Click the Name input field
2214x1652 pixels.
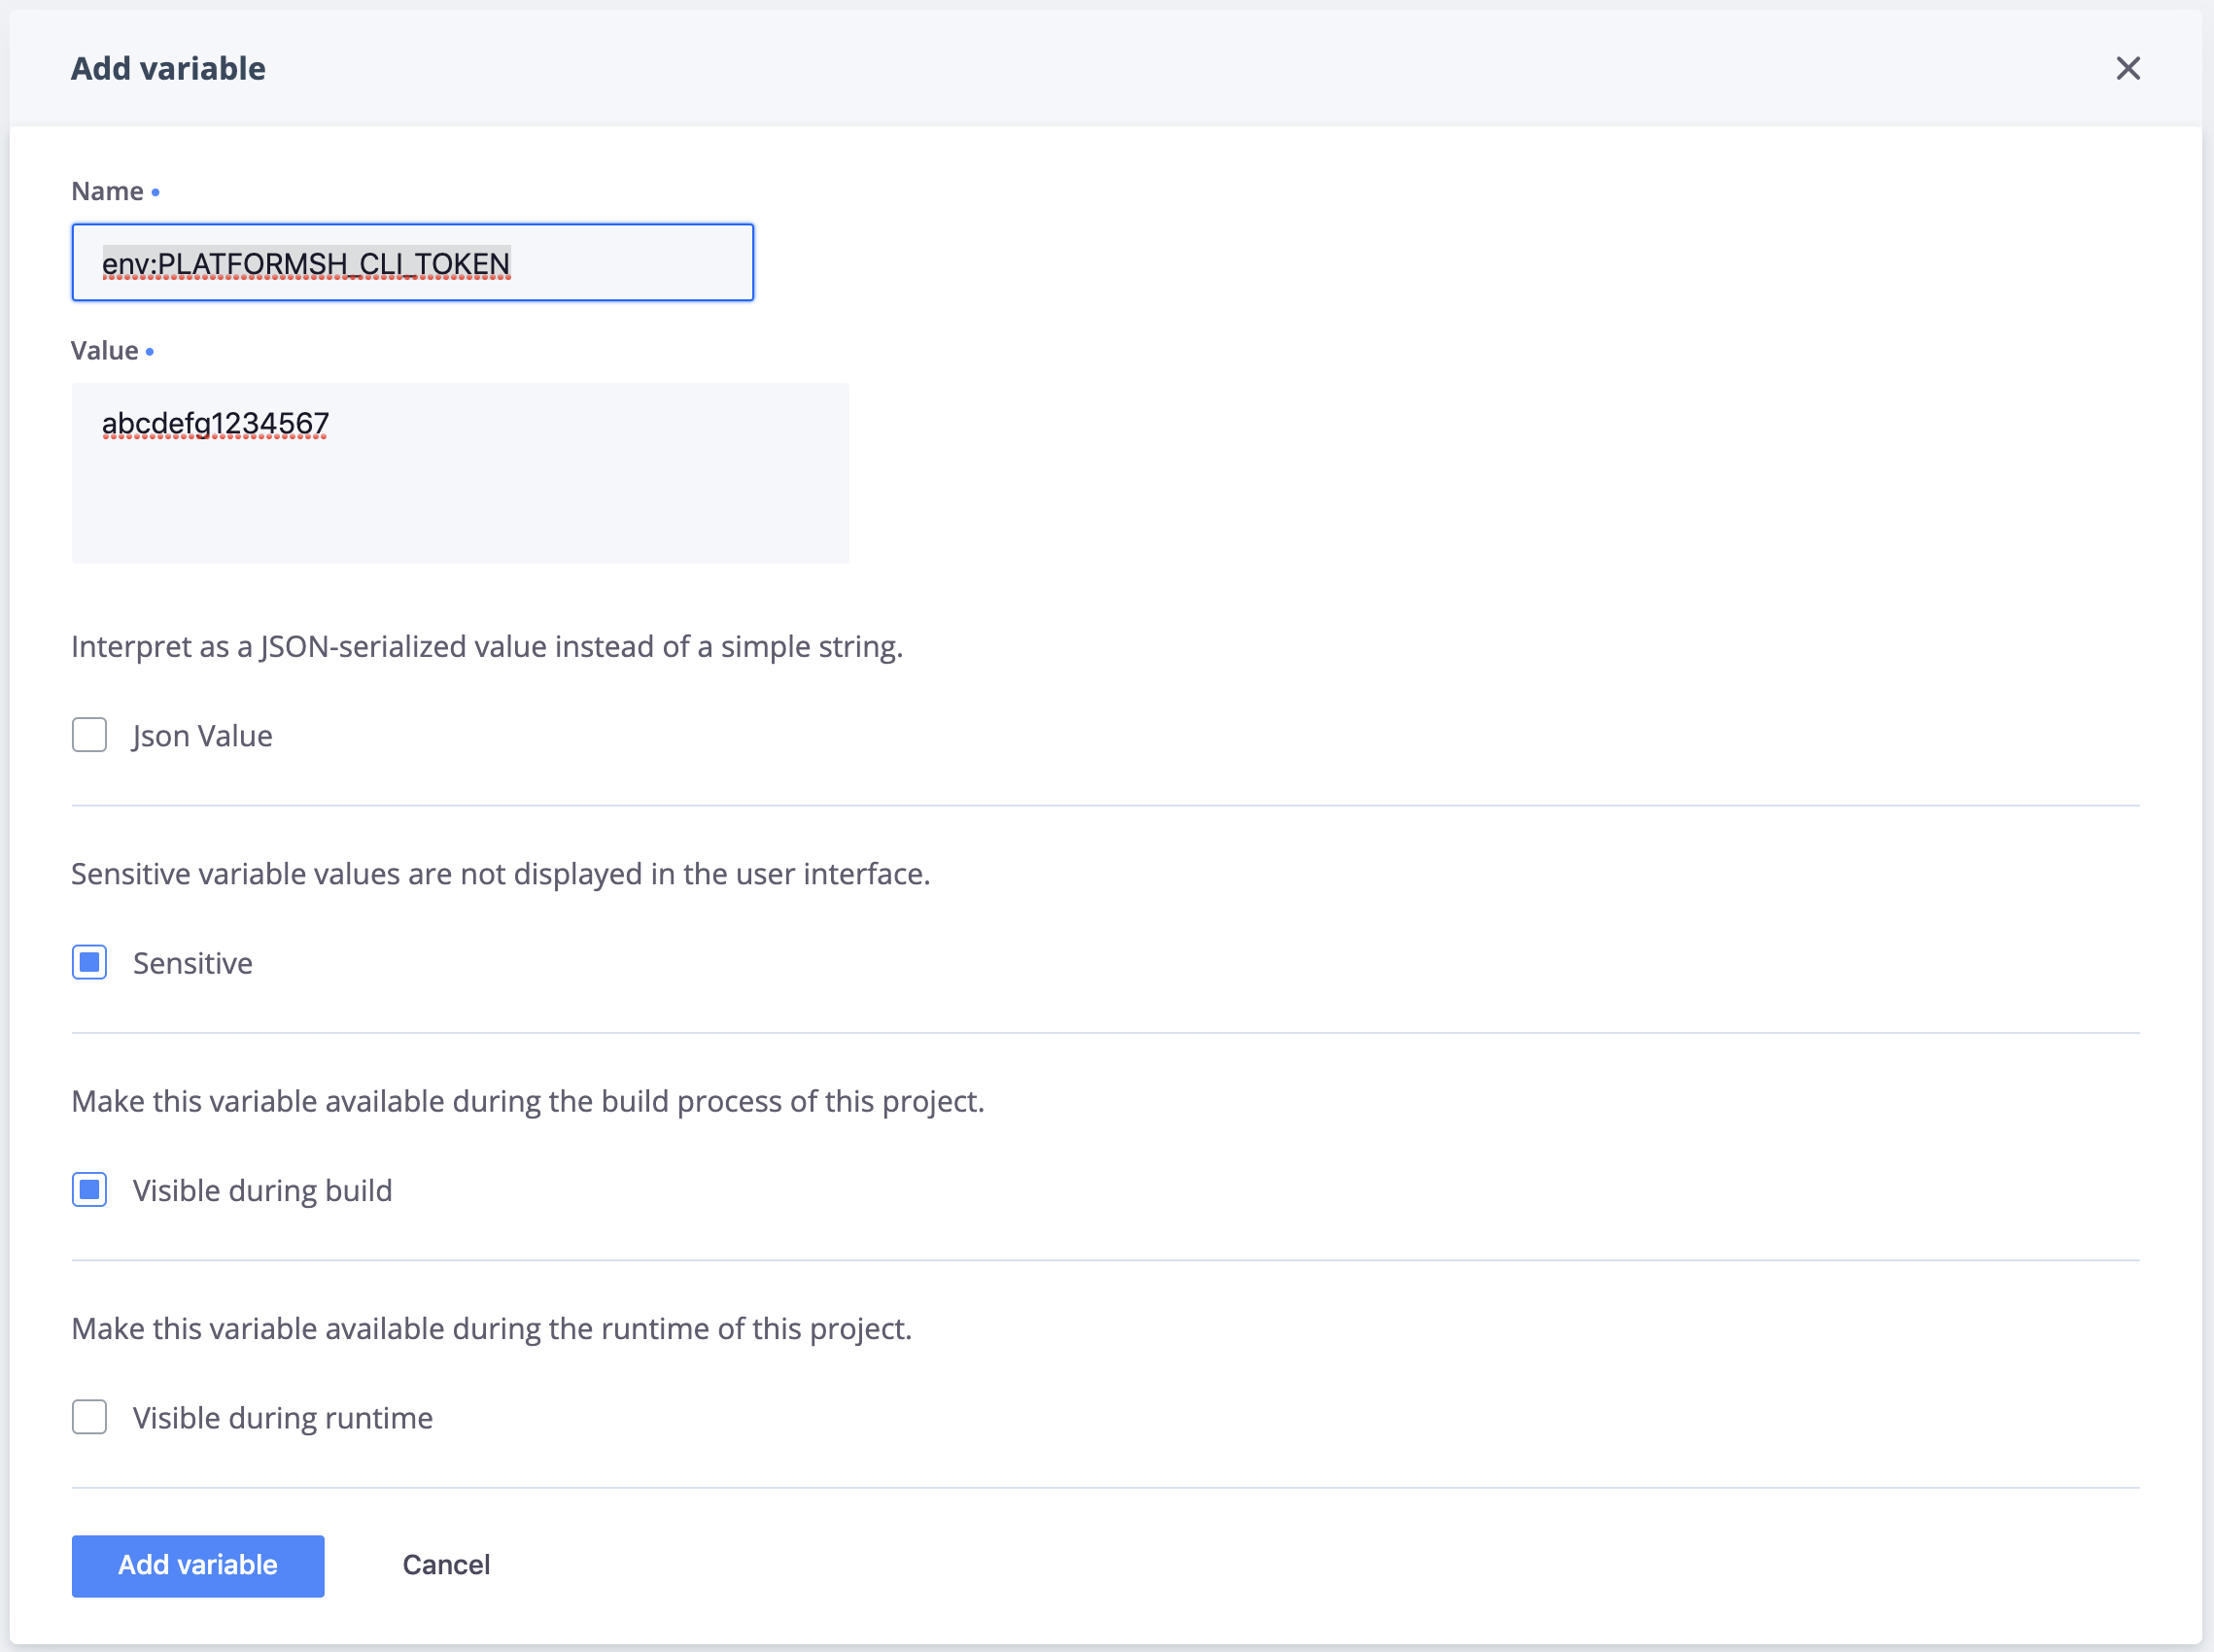click(412, 263)
